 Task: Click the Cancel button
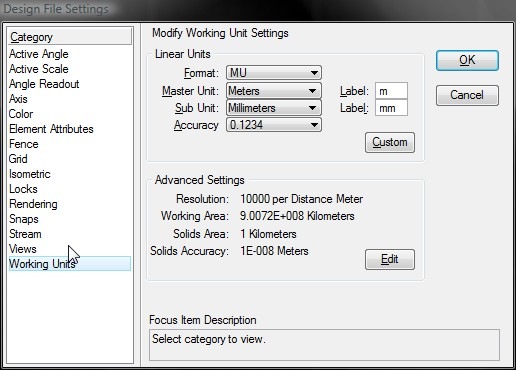click(467, 95)
